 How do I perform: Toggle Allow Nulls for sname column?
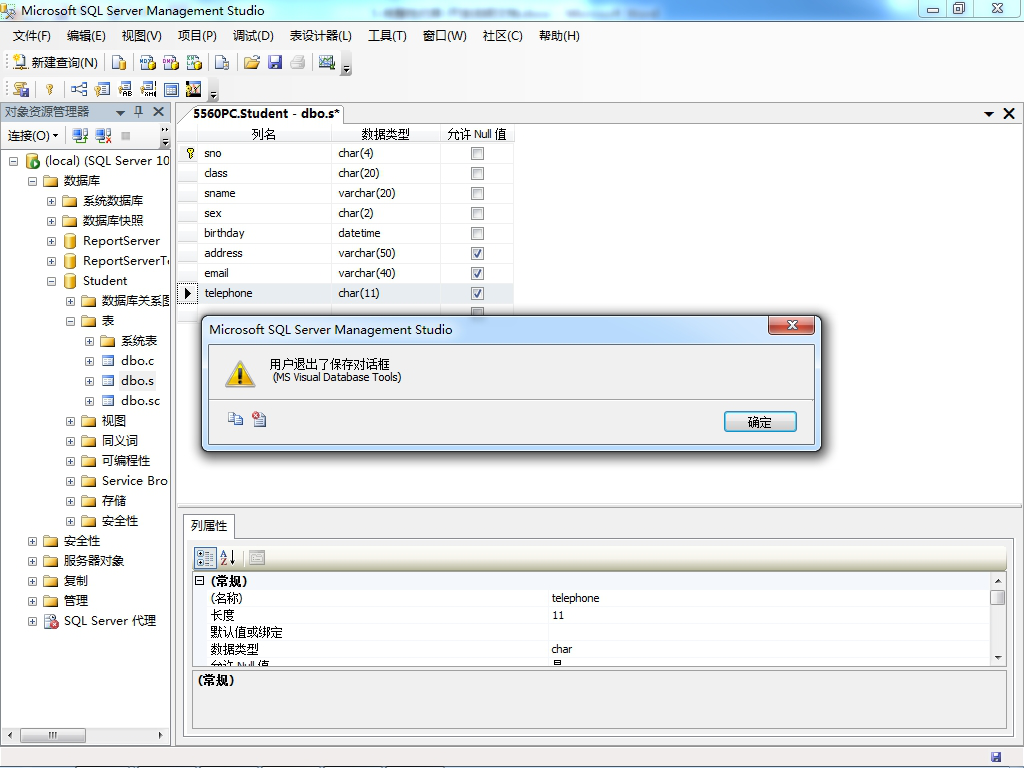[477, 194]
